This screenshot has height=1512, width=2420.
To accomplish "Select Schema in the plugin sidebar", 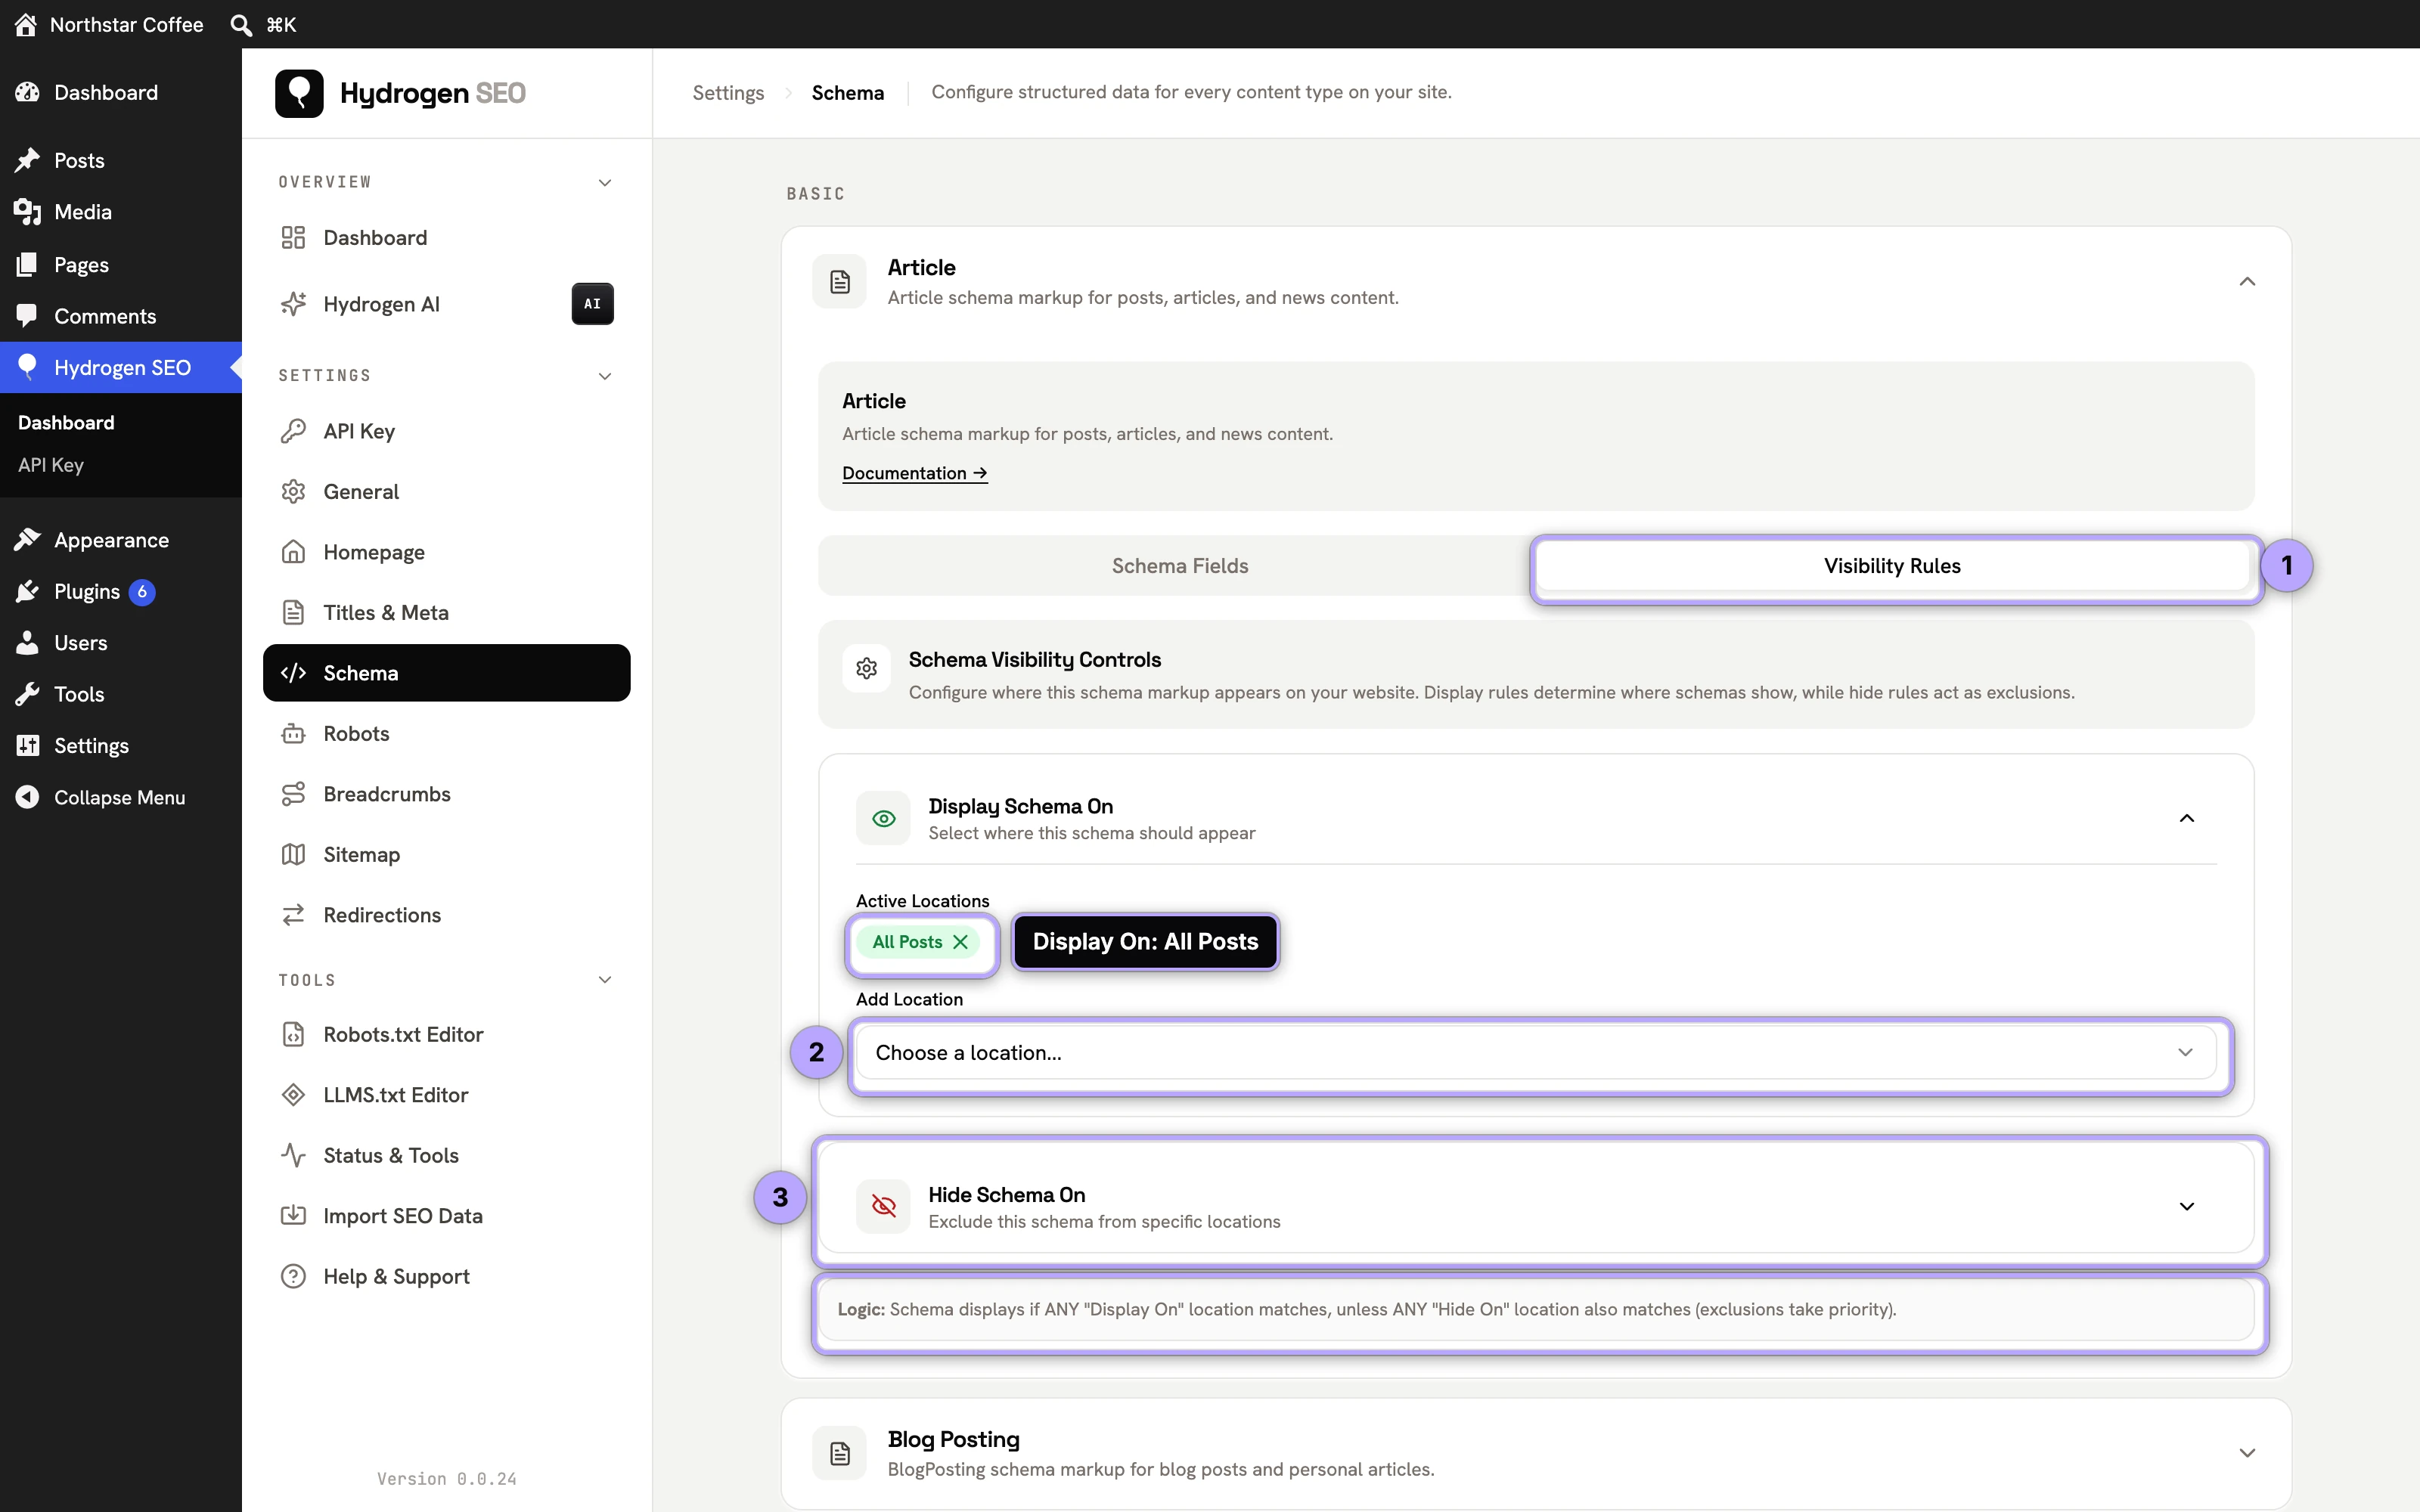I will pos(447,673).
